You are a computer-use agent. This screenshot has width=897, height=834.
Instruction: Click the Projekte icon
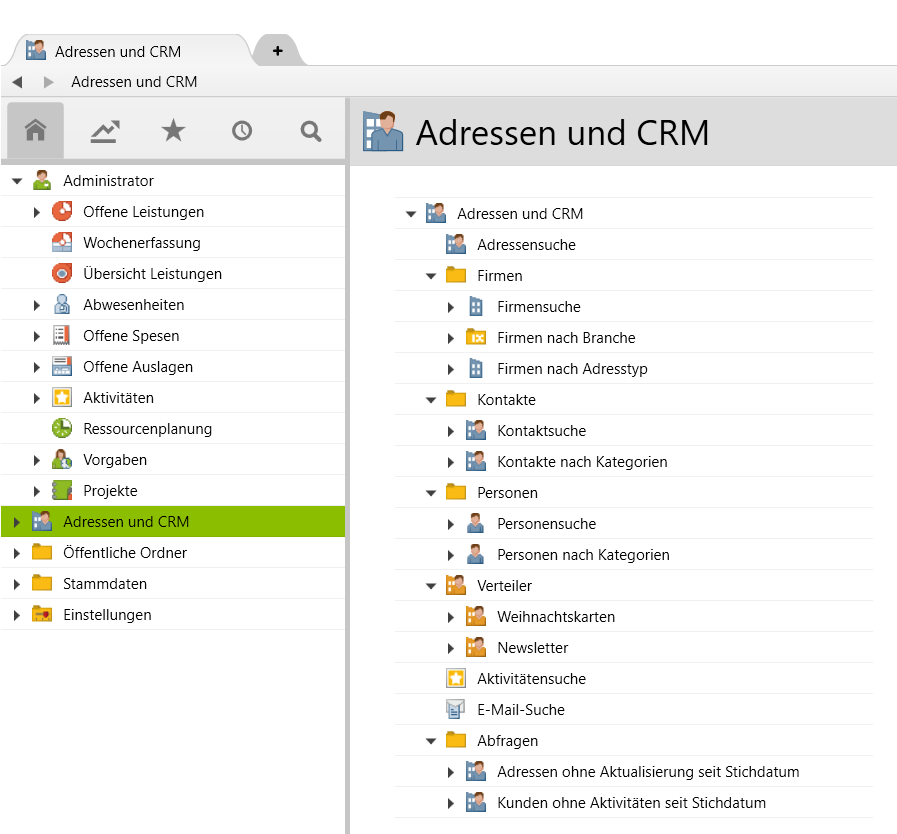coord(62,490)
